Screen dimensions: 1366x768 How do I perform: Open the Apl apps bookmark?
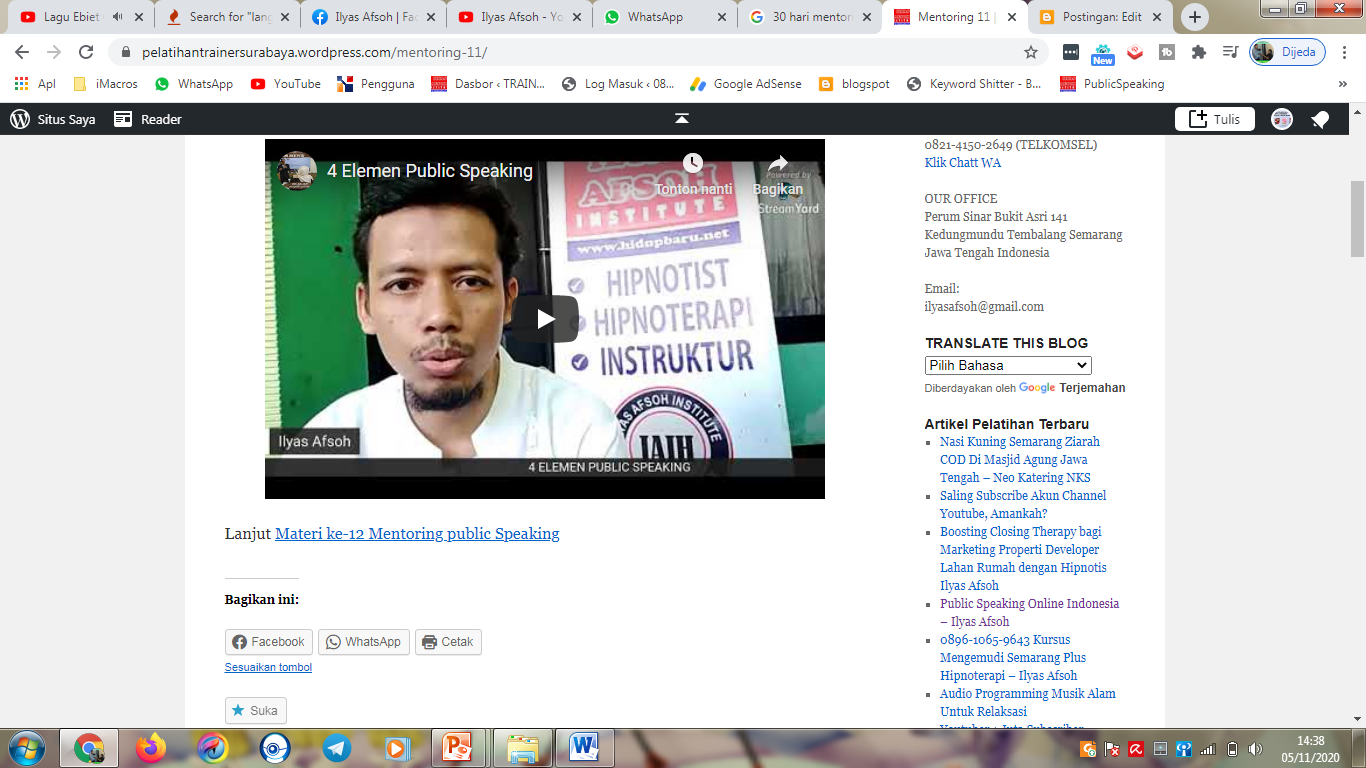pyautogui.click(x=36, y=84)
